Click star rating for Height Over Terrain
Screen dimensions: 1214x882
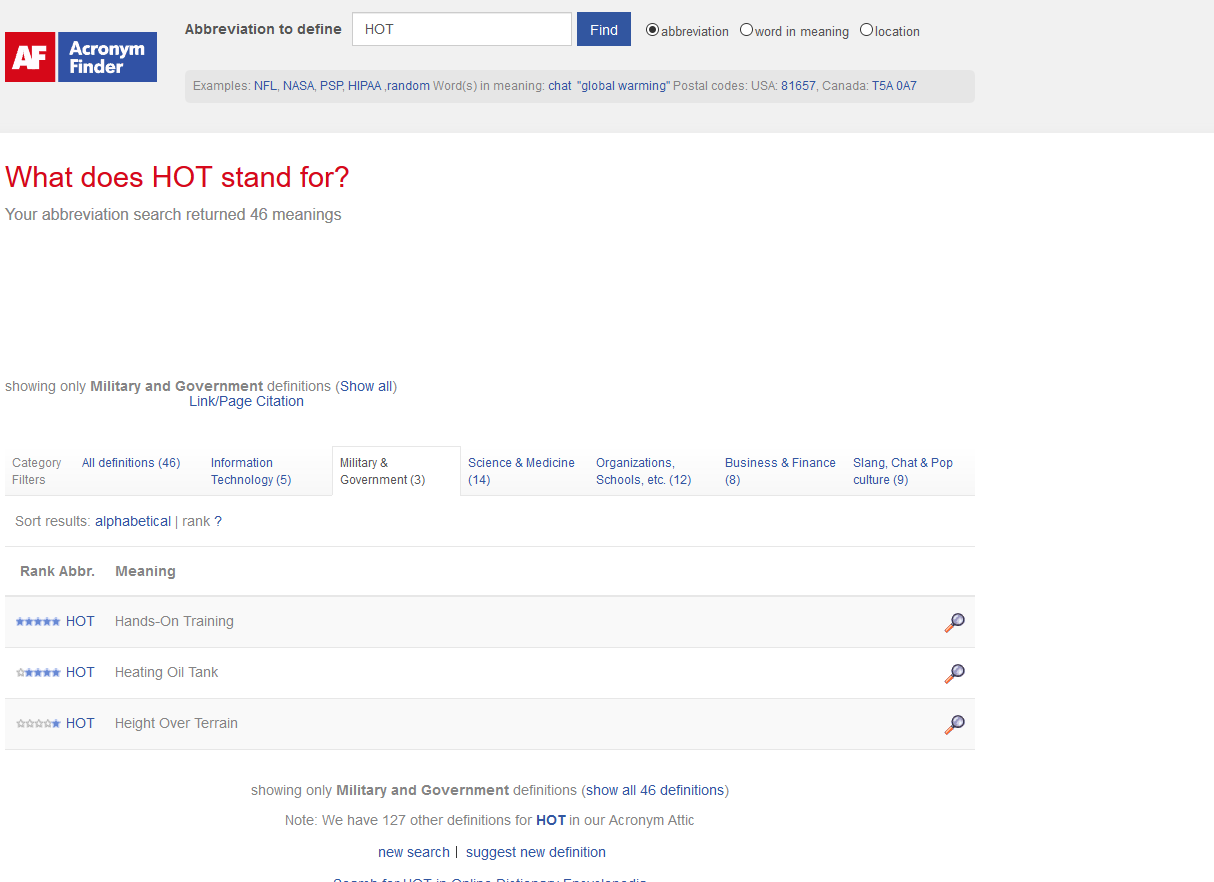point(38,723)
